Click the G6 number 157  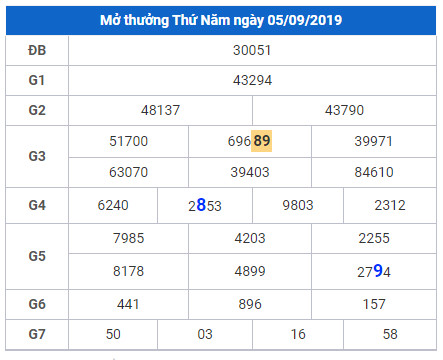374,304
